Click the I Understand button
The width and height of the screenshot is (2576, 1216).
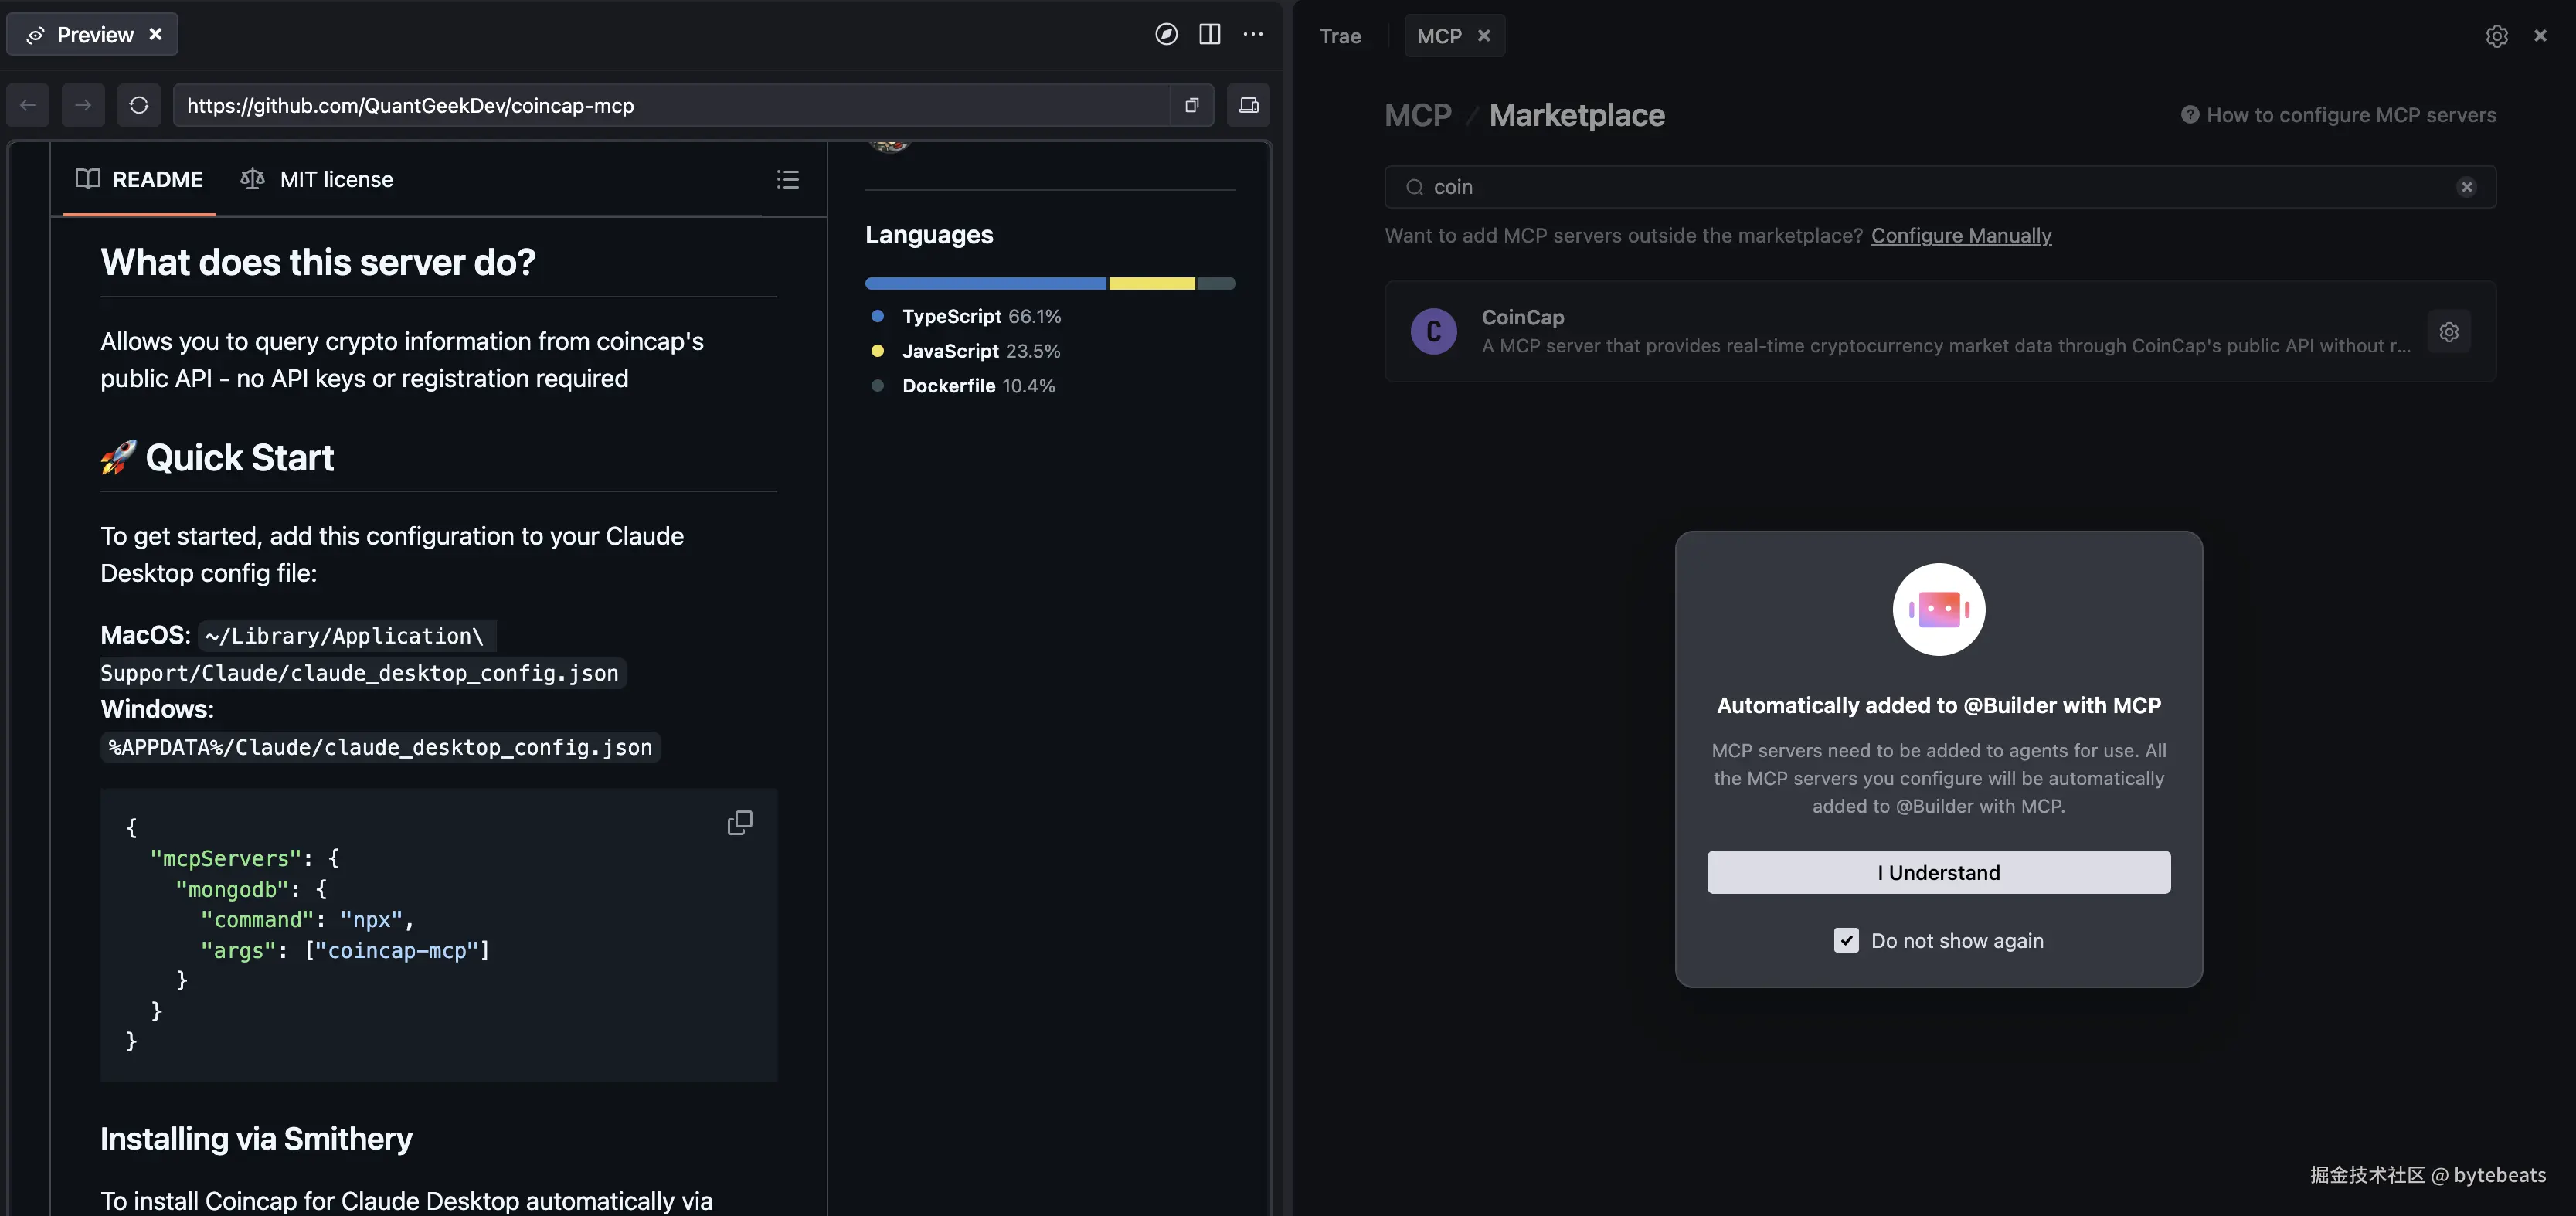(1938, 872)
